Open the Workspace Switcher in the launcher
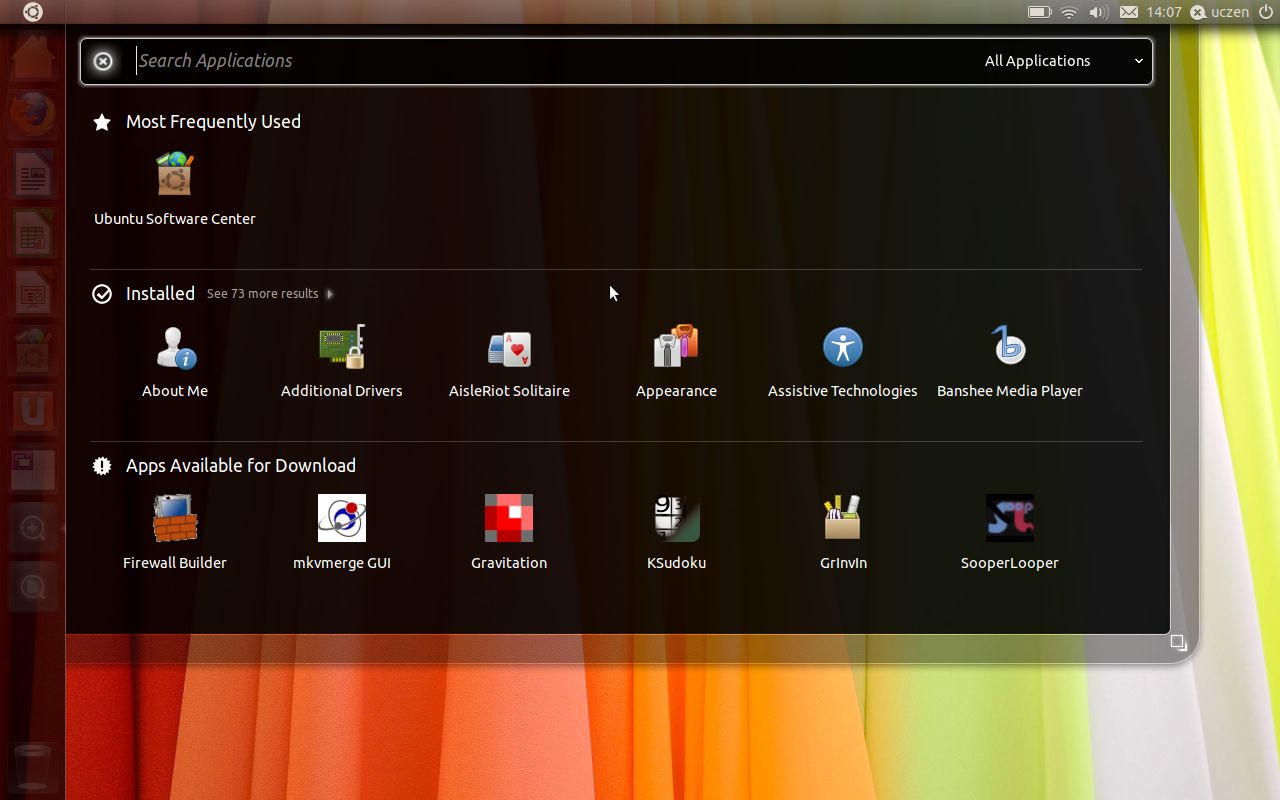Viewport: 1280px width, 800px height. tap(33, 469)
